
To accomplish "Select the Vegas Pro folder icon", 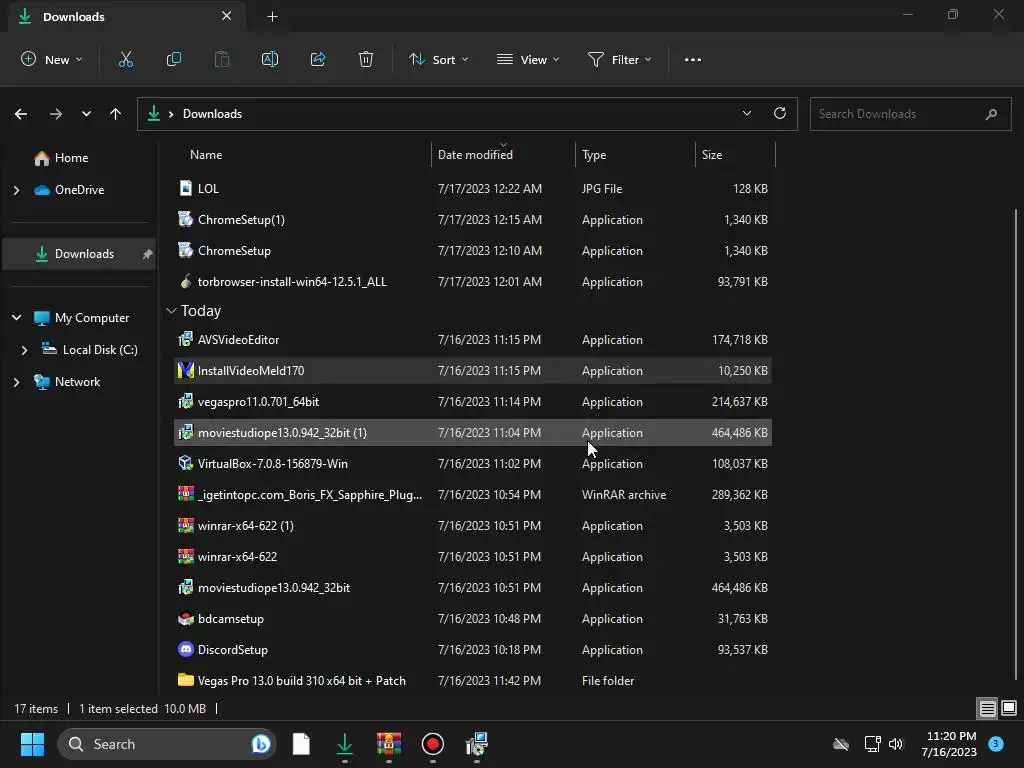I will (x=185, y=680).
